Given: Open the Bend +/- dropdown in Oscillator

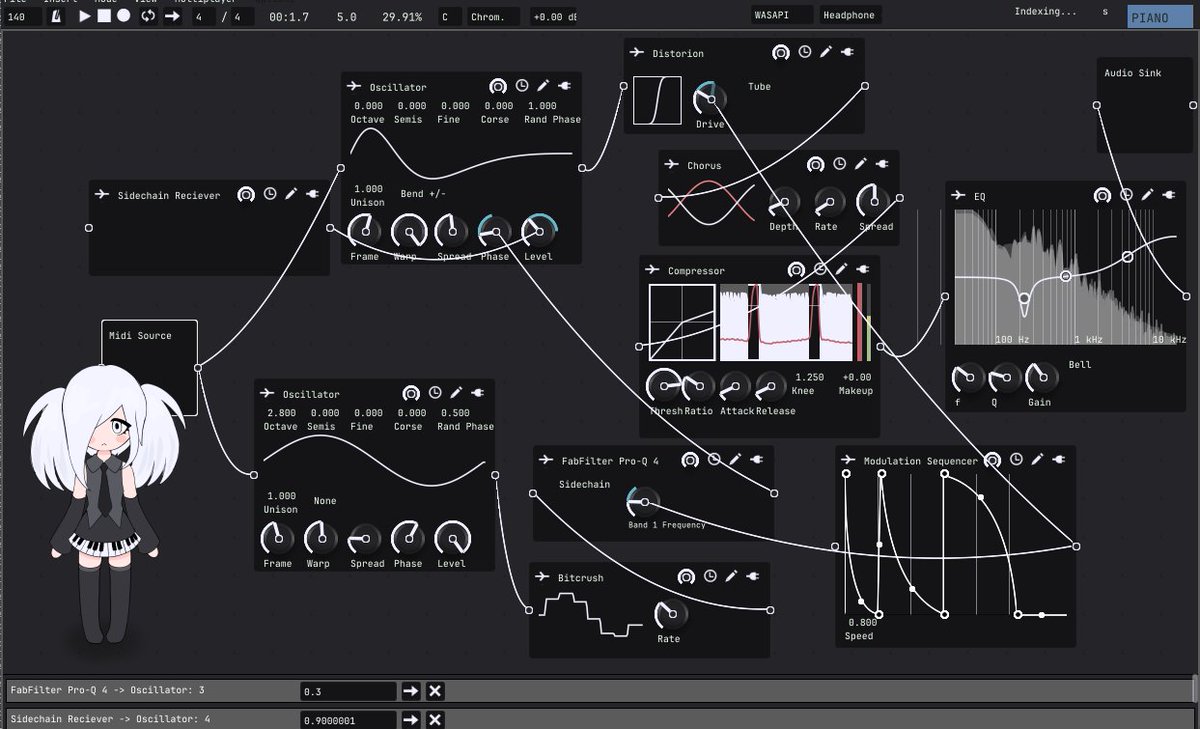Looking at the screenshot, I should tap(423, 194).
